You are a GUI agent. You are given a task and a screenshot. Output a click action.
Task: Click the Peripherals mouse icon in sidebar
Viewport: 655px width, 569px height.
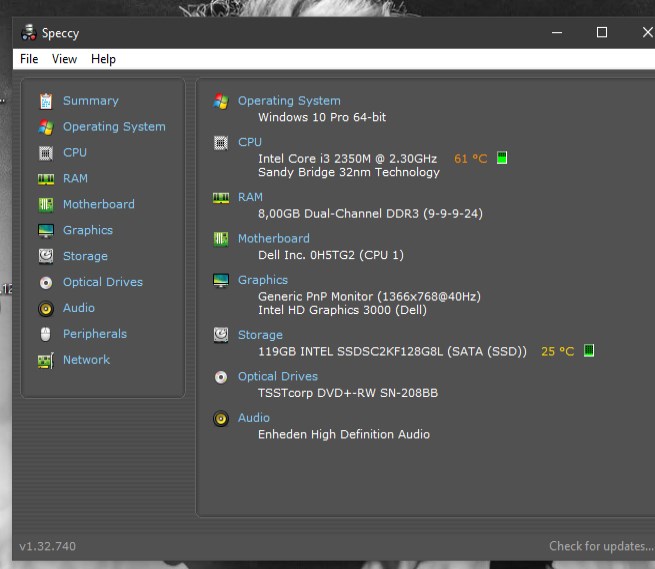[x=46, y=334]
